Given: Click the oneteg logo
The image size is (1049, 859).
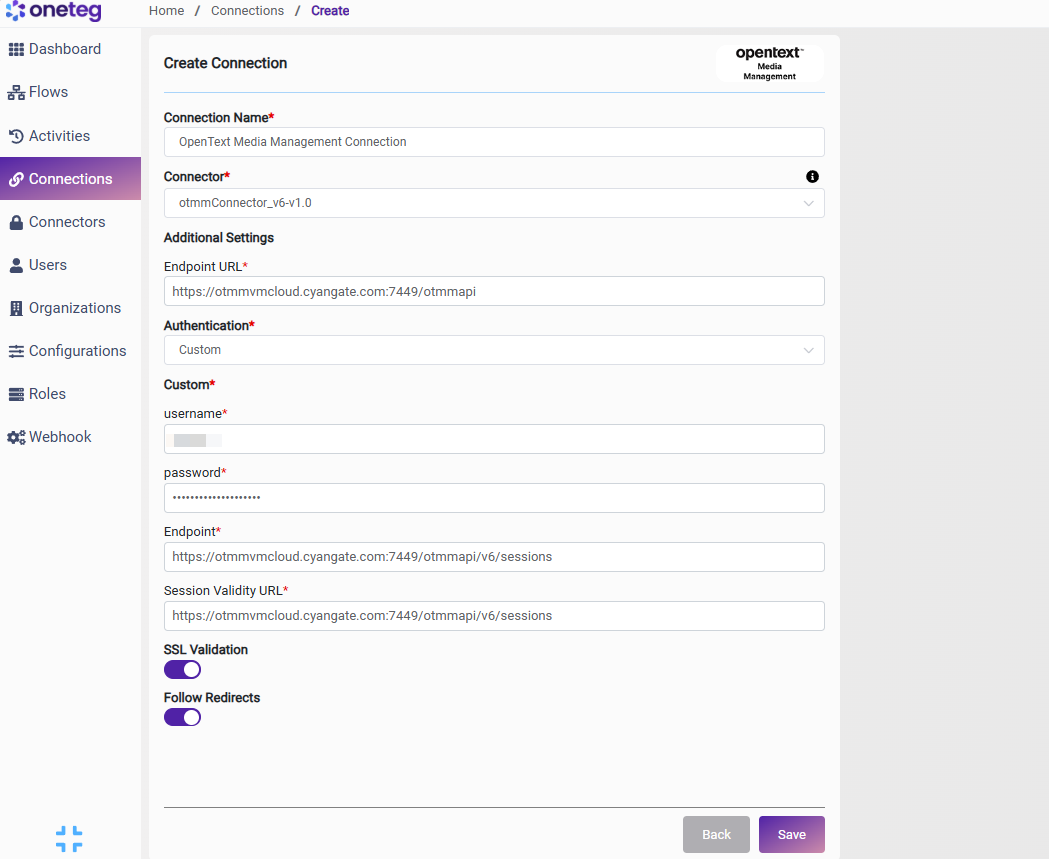Looking at the screenshot, I should (54, 11).
